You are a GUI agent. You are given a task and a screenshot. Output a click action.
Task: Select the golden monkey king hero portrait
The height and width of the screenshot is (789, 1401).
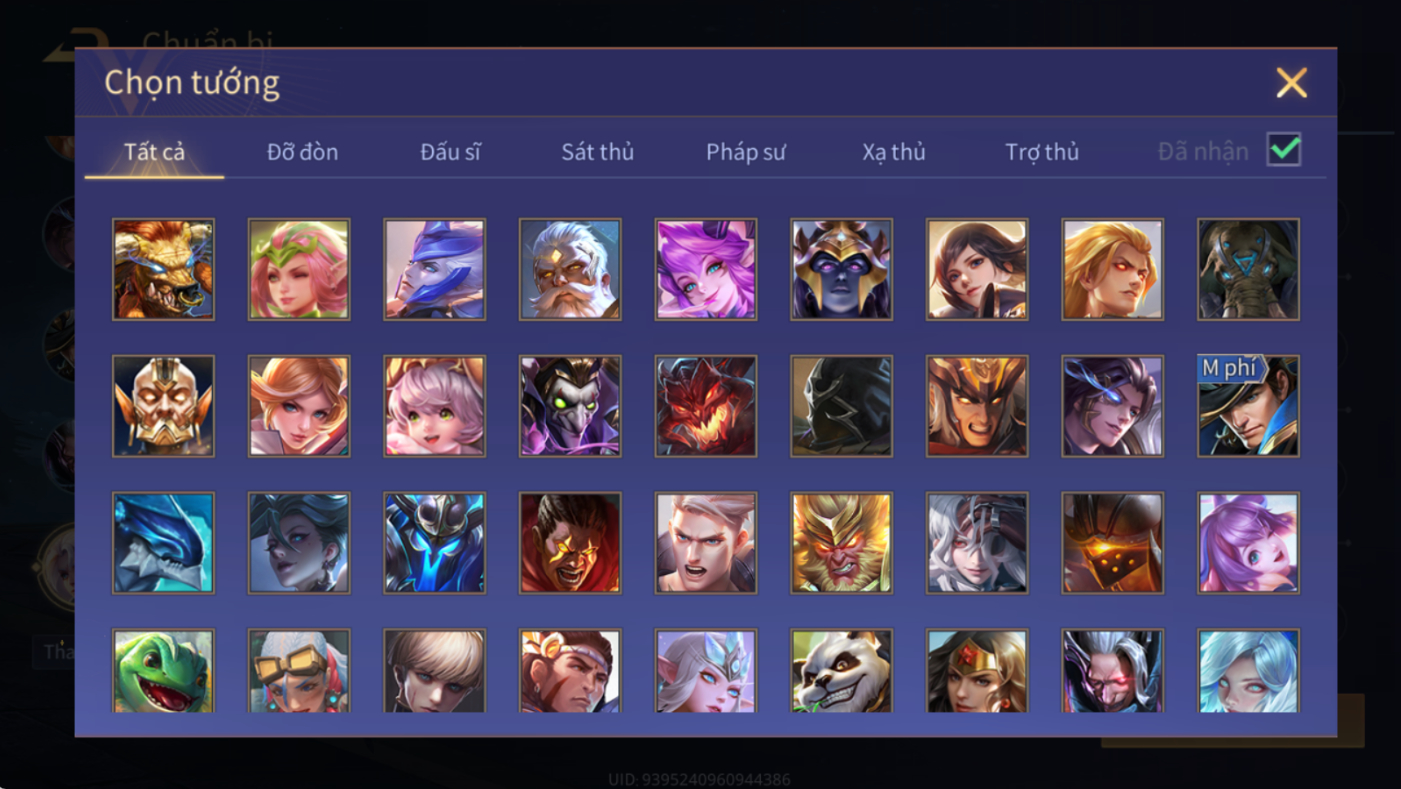point(841,543)
